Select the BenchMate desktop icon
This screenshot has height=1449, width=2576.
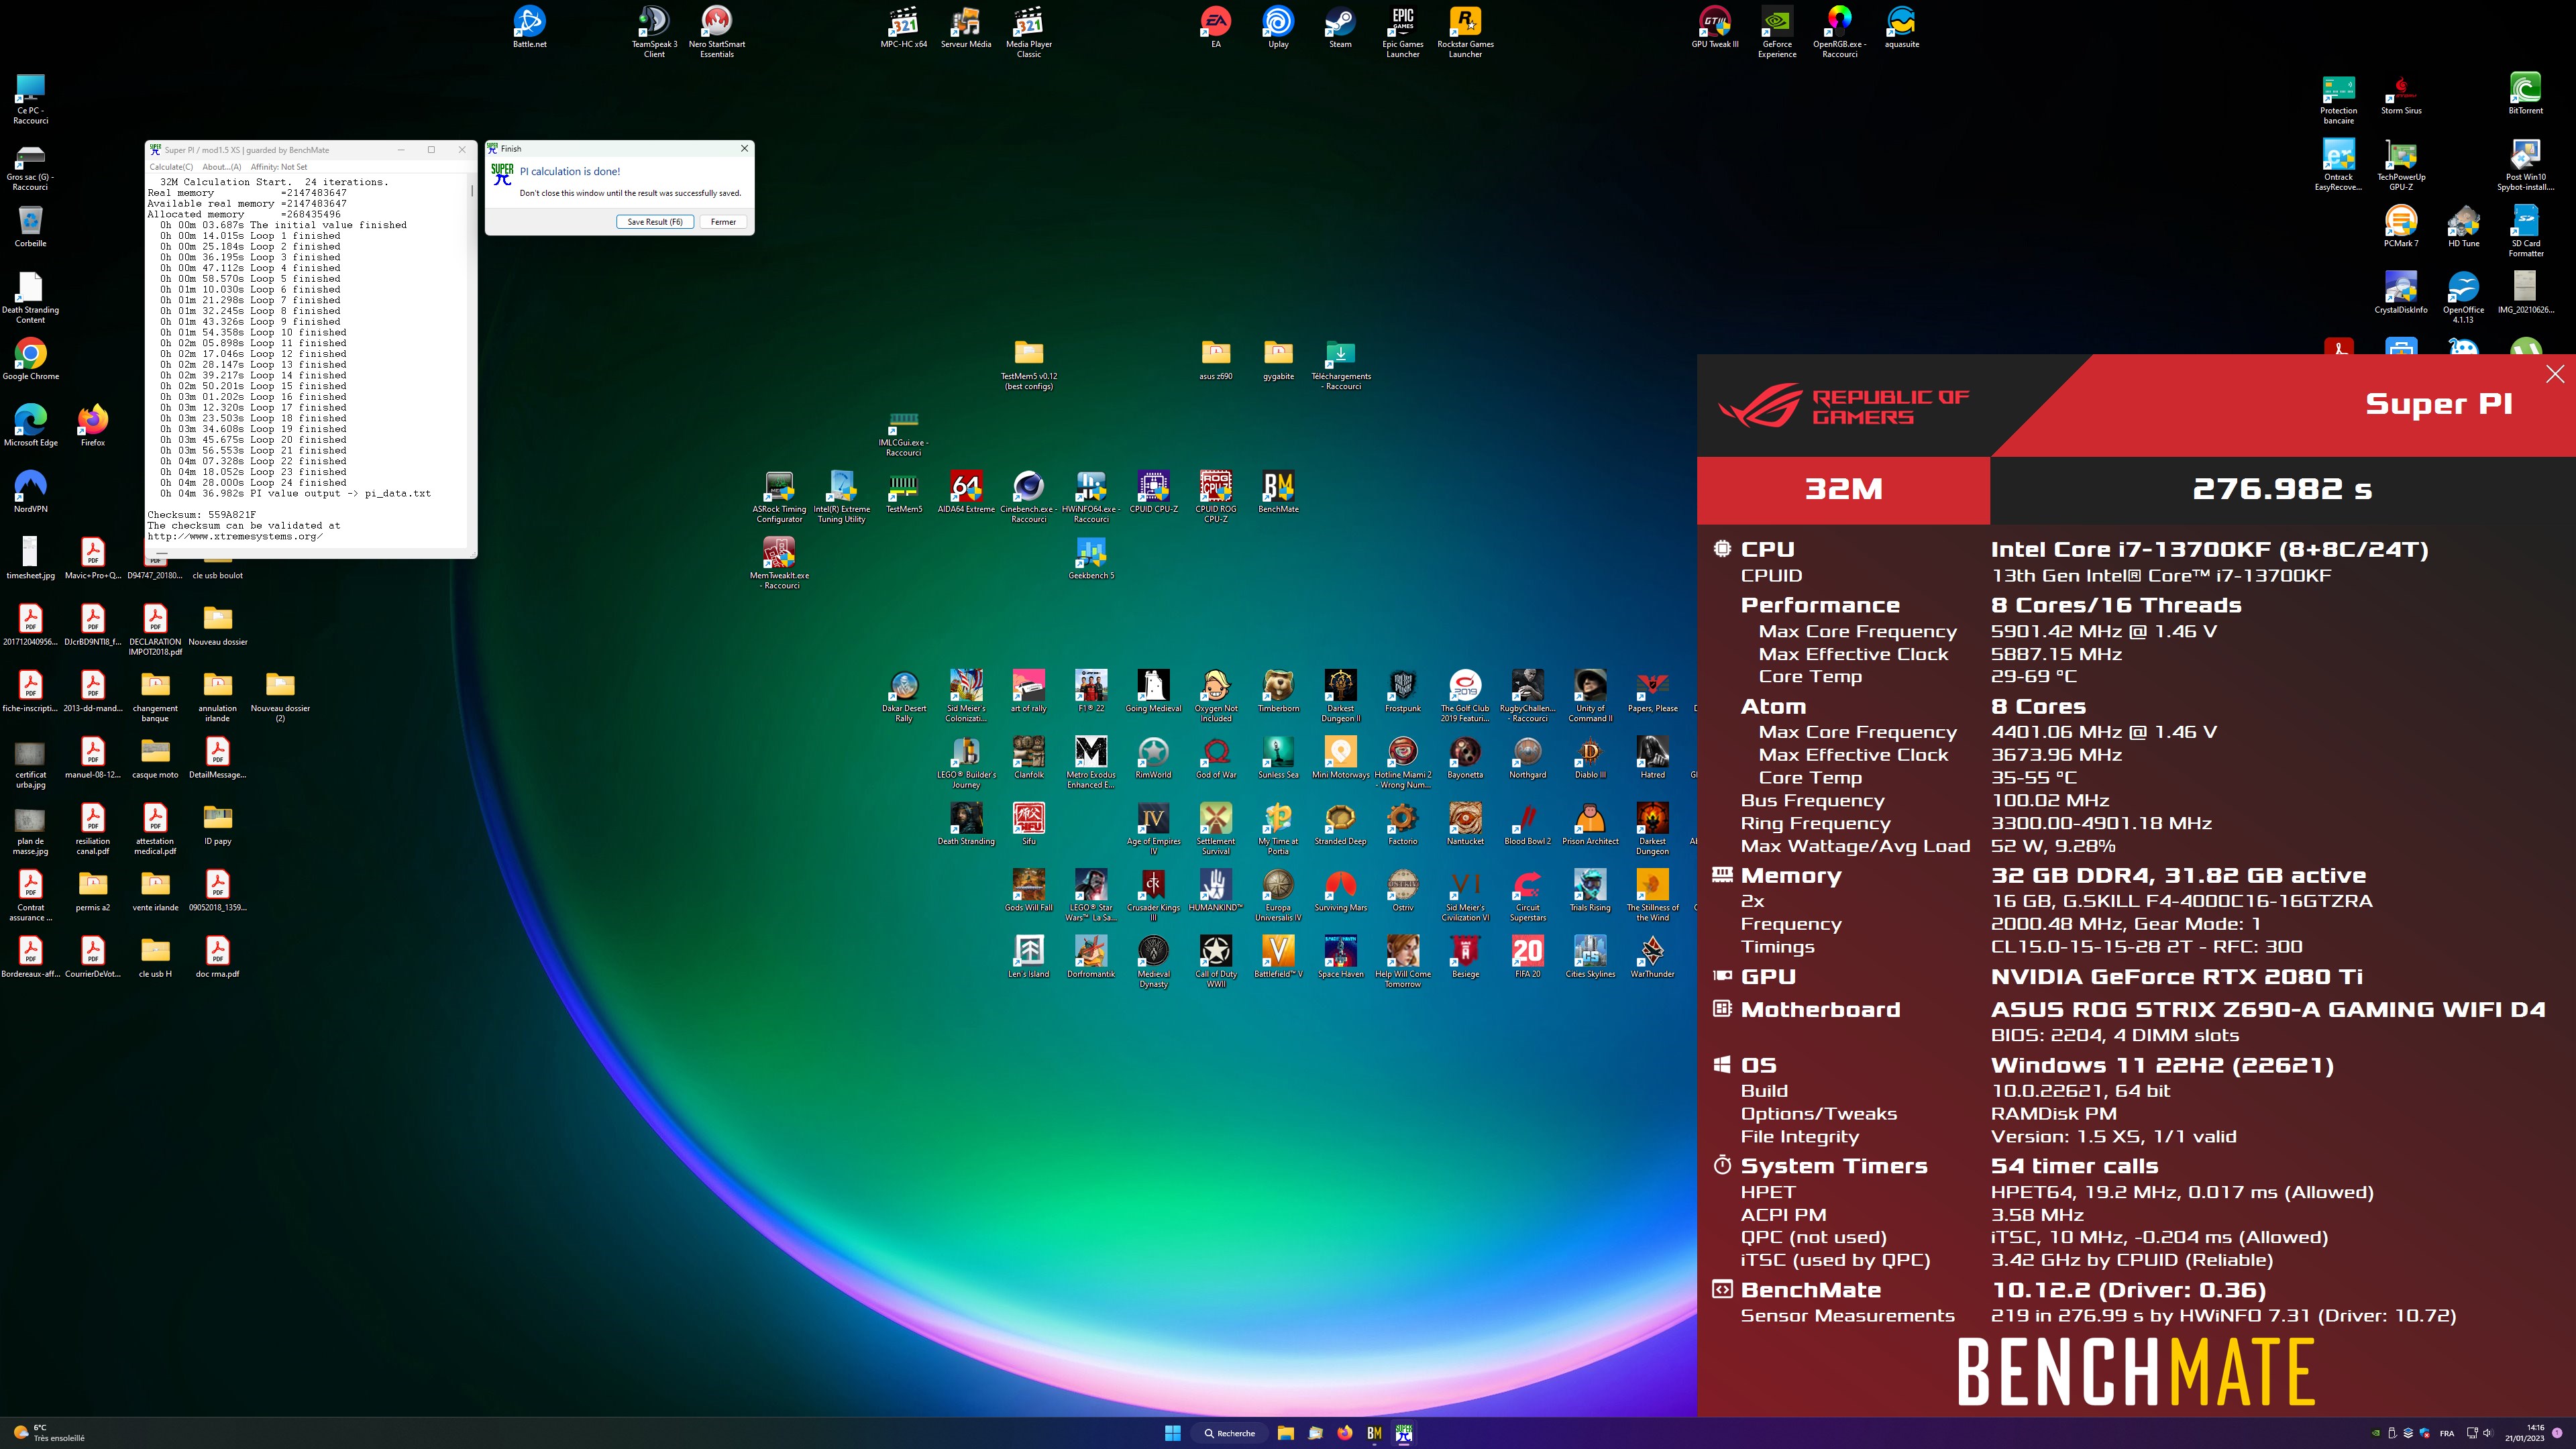tap(1278, 492)
